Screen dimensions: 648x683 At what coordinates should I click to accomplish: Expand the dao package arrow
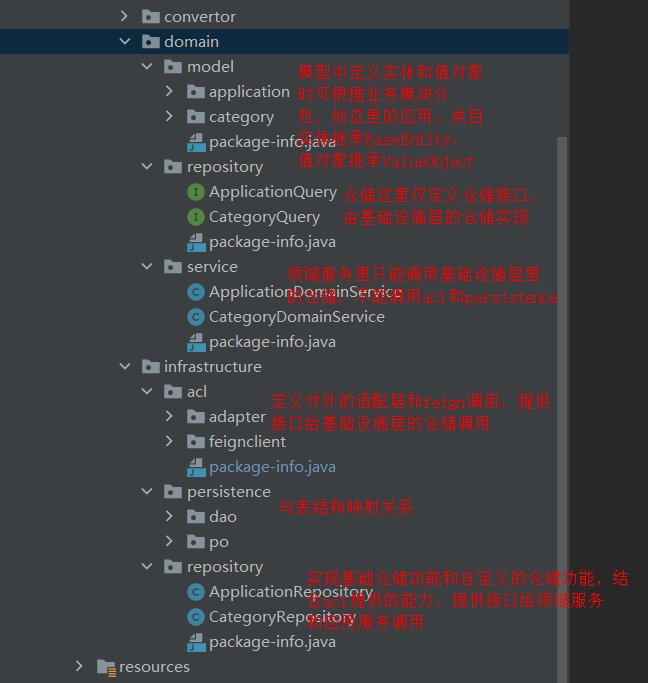[169, 517]
